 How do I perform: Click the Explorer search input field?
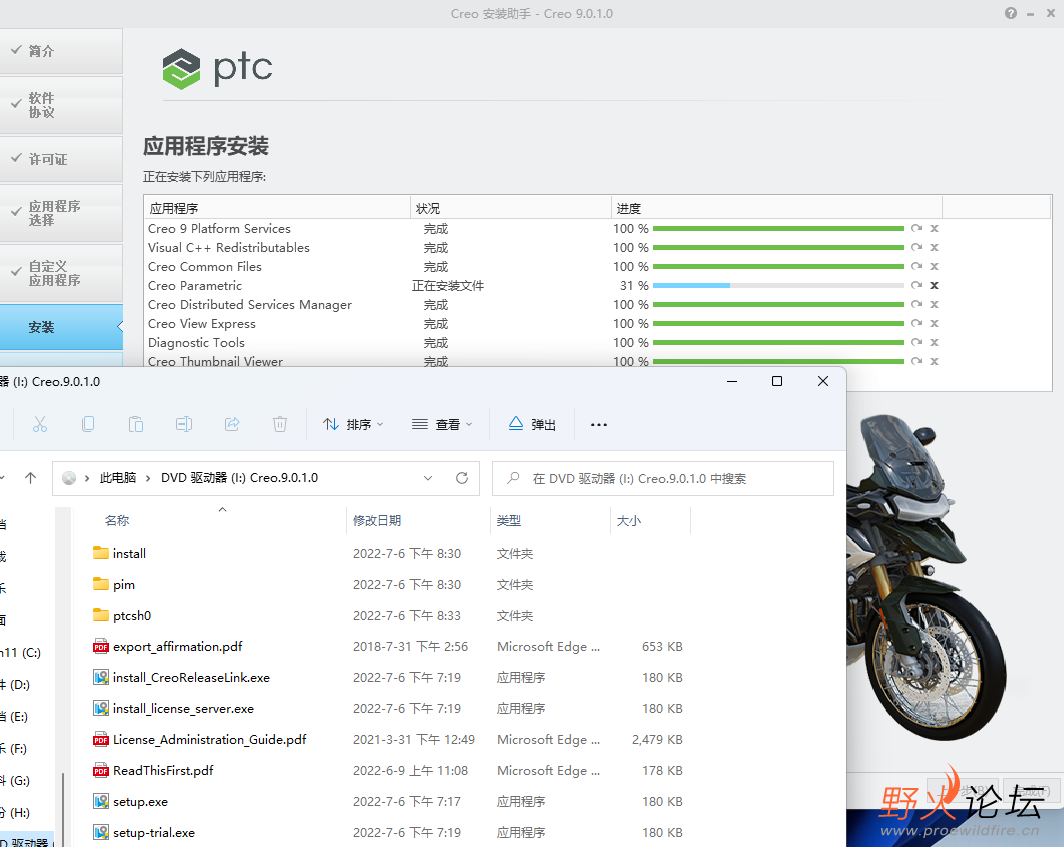[x=662, y=478]
